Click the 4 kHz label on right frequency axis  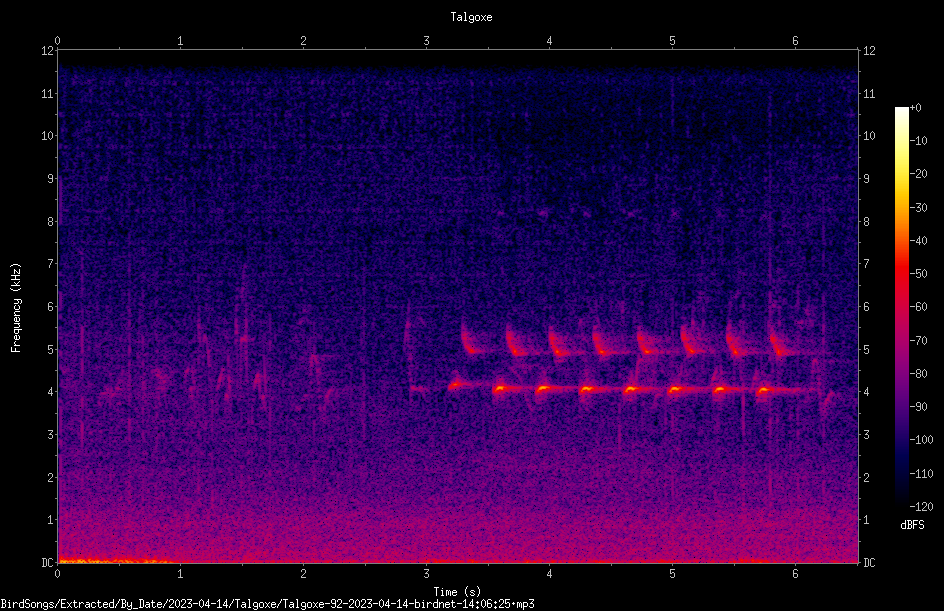click(x=866, y=392)
